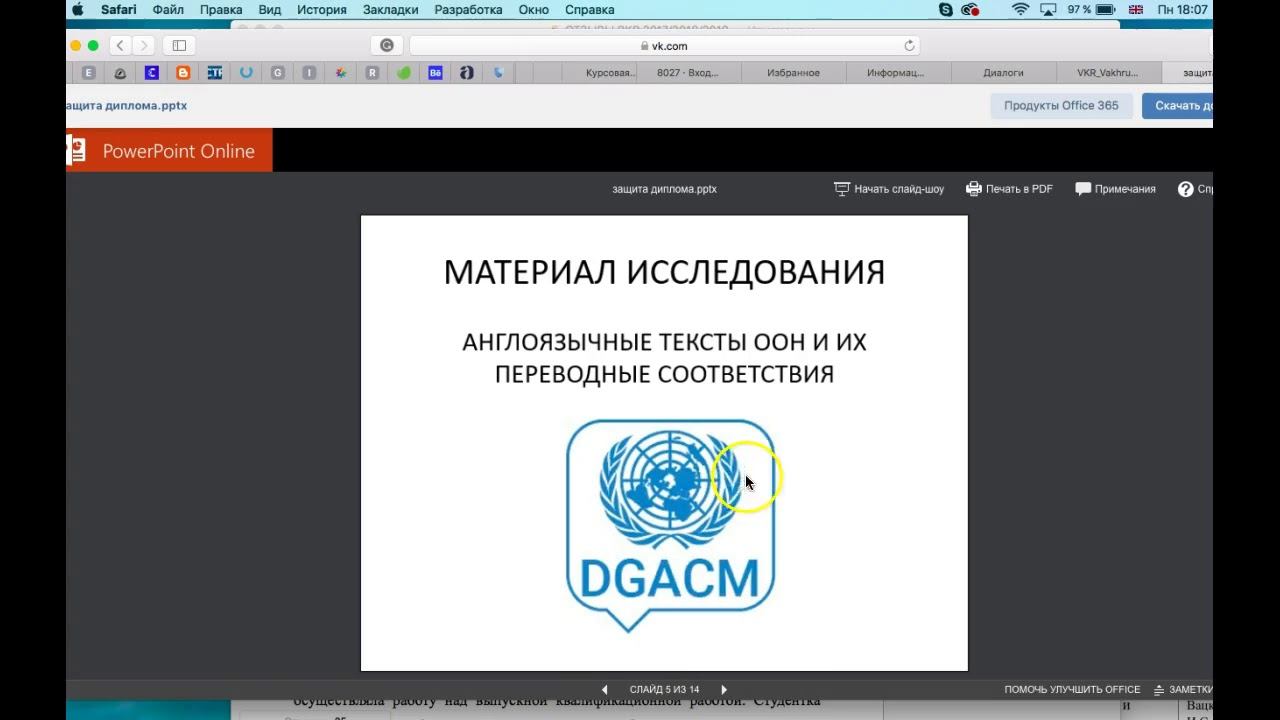Switch to the 8027 · Вход tab
Screen dimensions: 1280x720
(x=688, y=72)
